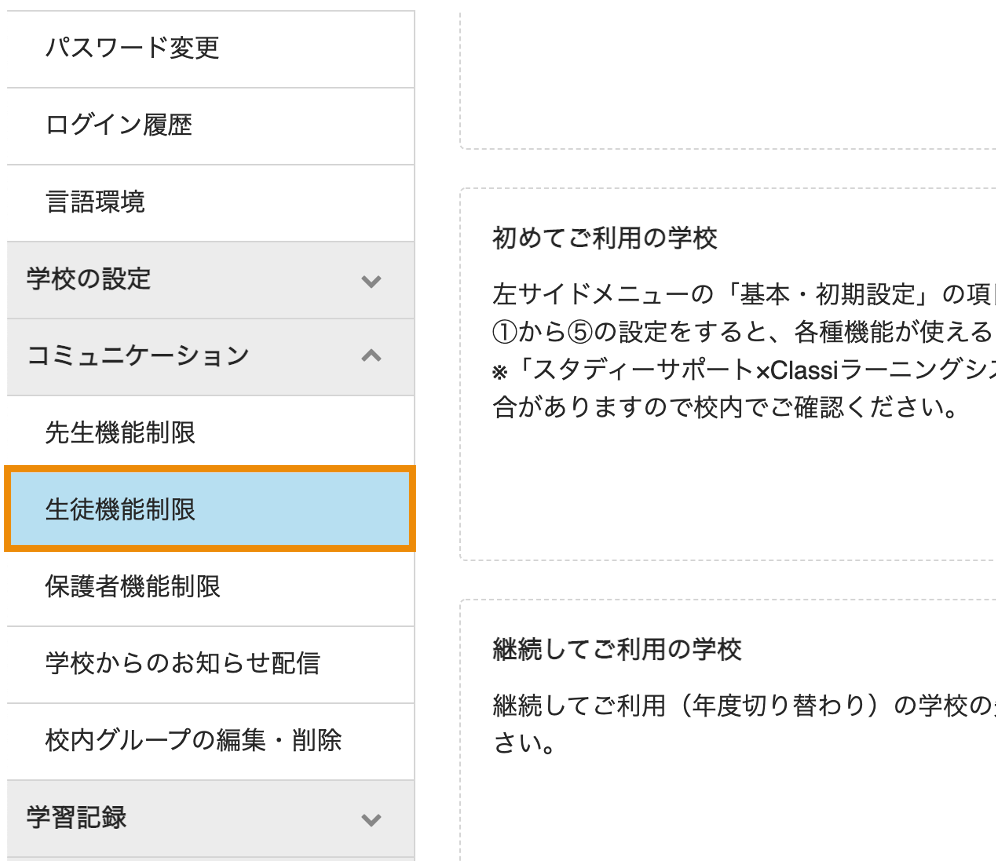Click the 学習記録 section header
This screenshot has height=866, width=996.
[x=210, y=818]
